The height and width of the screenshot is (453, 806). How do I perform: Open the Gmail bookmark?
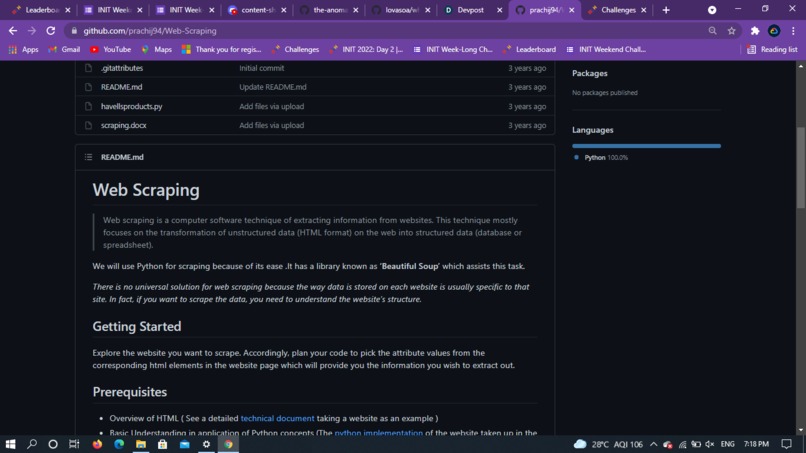coord(64,49)
